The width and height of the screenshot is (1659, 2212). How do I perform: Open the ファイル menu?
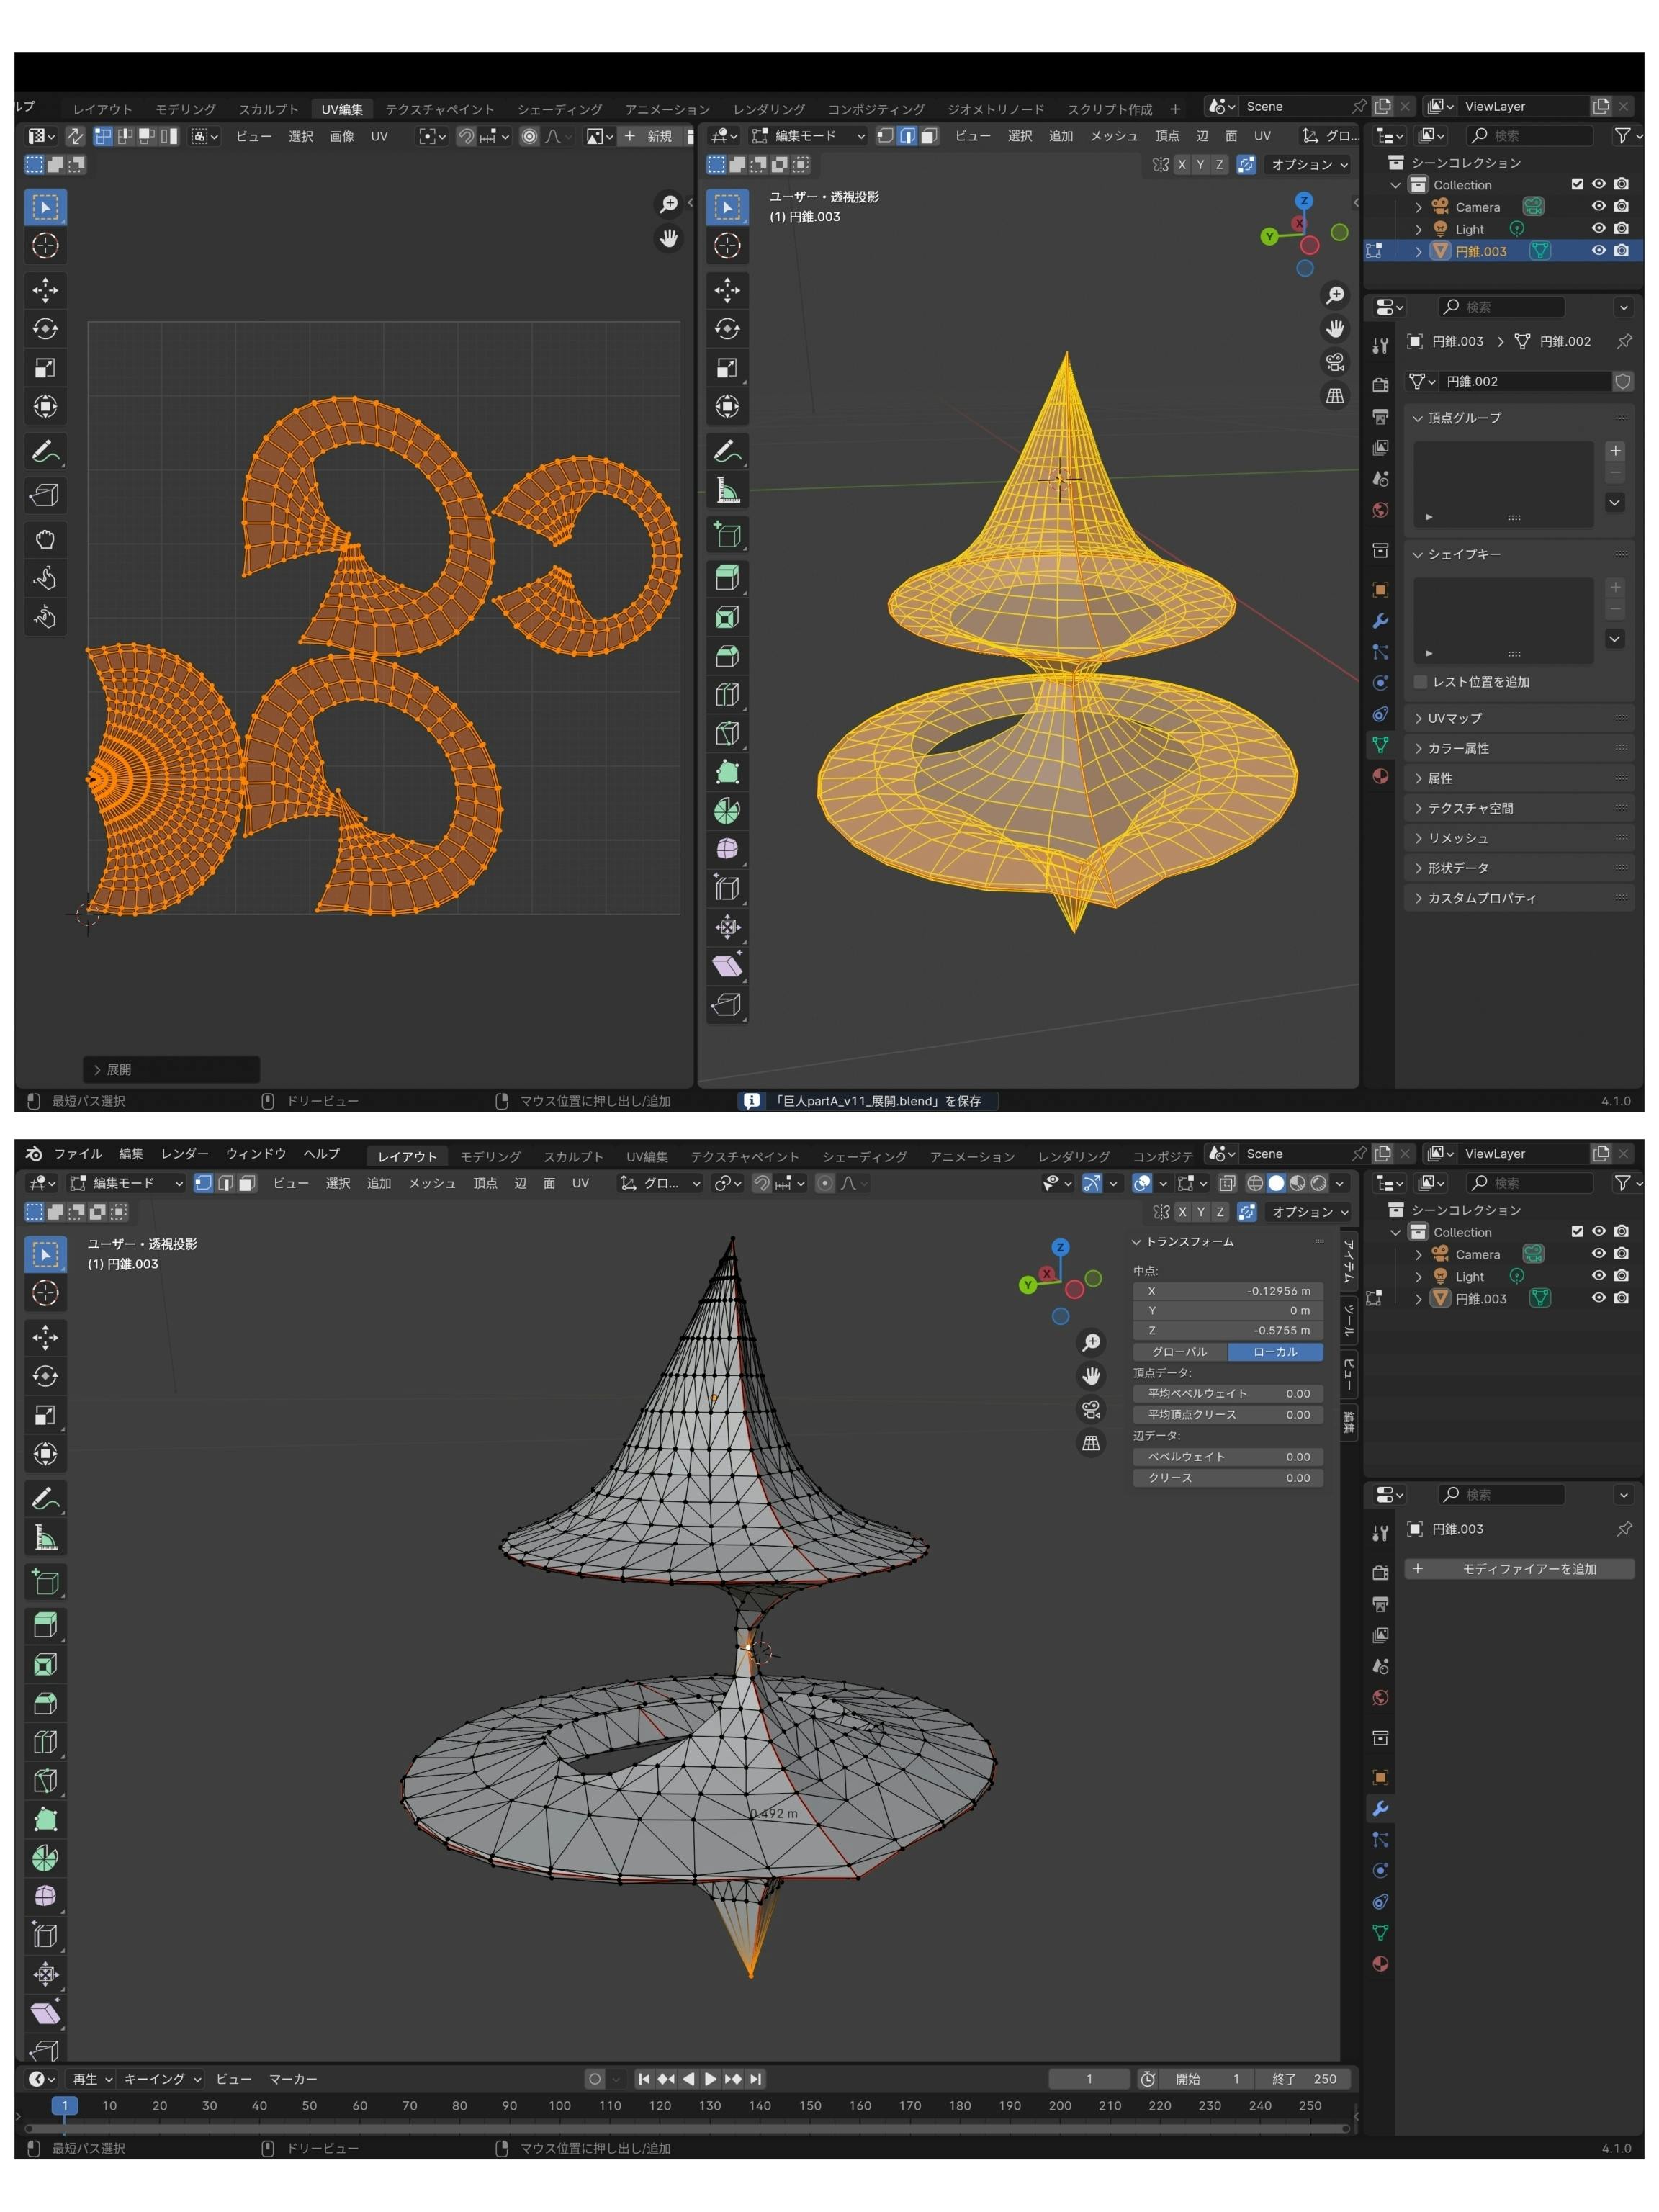pos(78,1153)
